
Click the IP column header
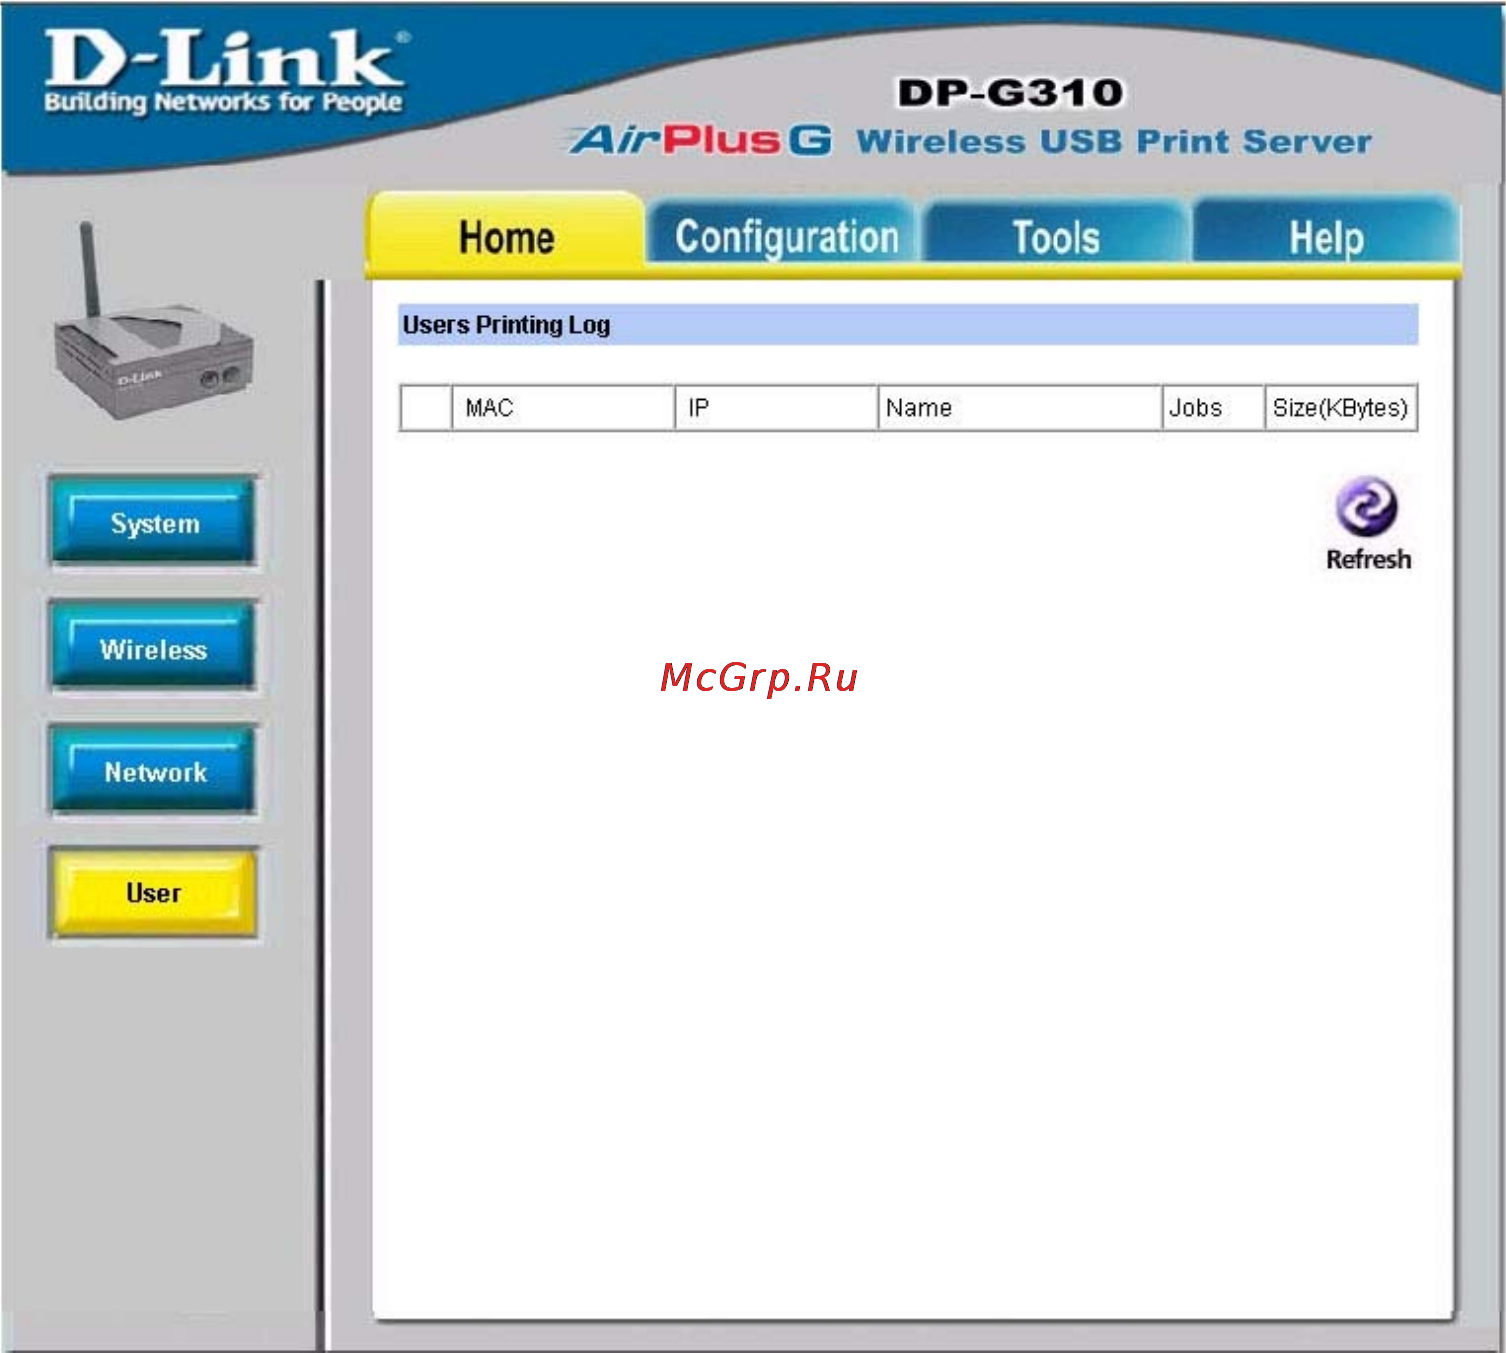click(x=776, y=408)
